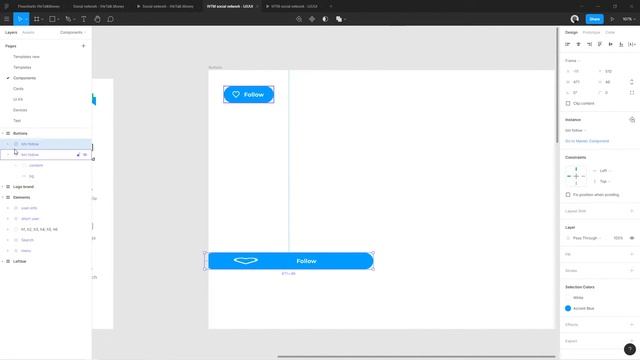Select the Pen tool
Image resolution: width=640 pixels, height=360 pixels.
(x=68, y=19)
